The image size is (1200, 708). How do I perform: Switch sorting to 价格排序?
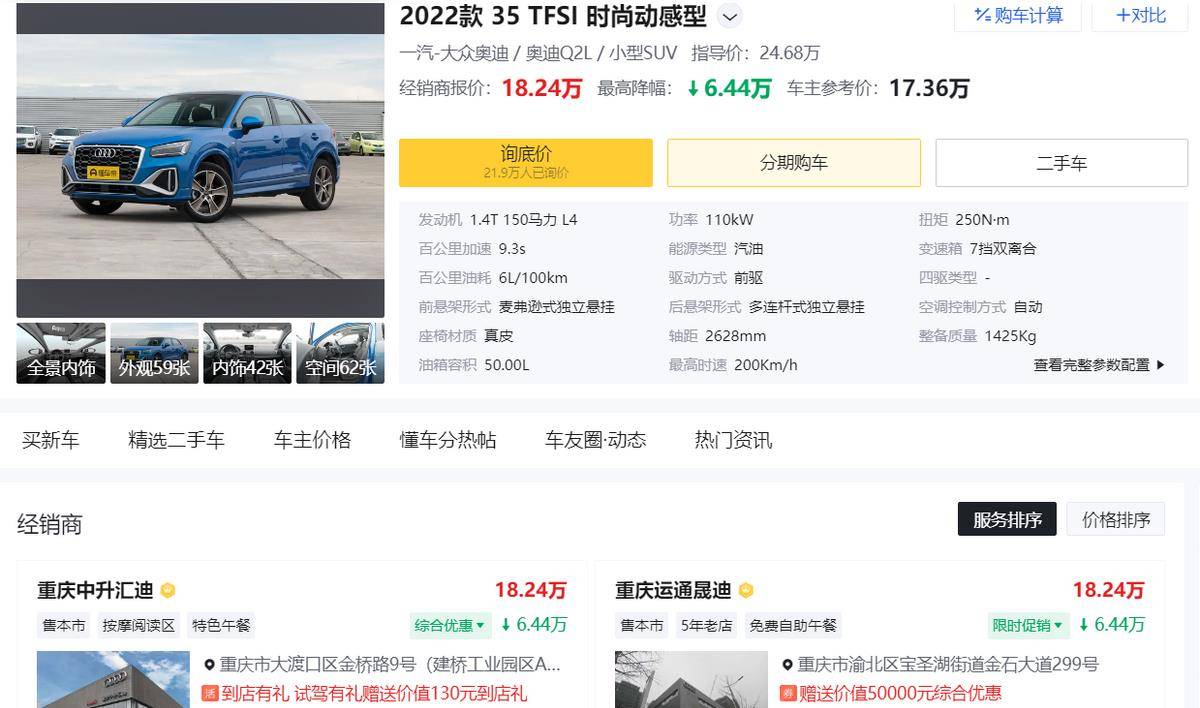point(1115,519)
